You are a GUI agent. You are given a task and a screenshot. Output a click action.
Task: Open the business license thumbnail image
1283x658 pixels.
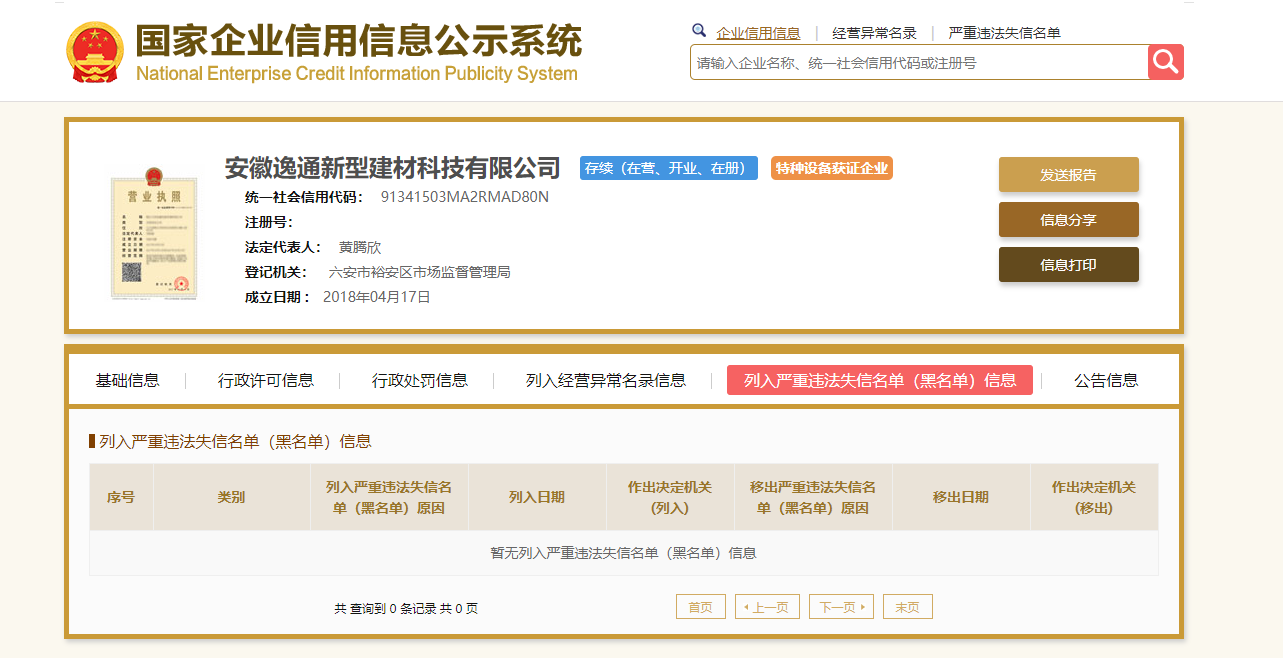[154, 234]
